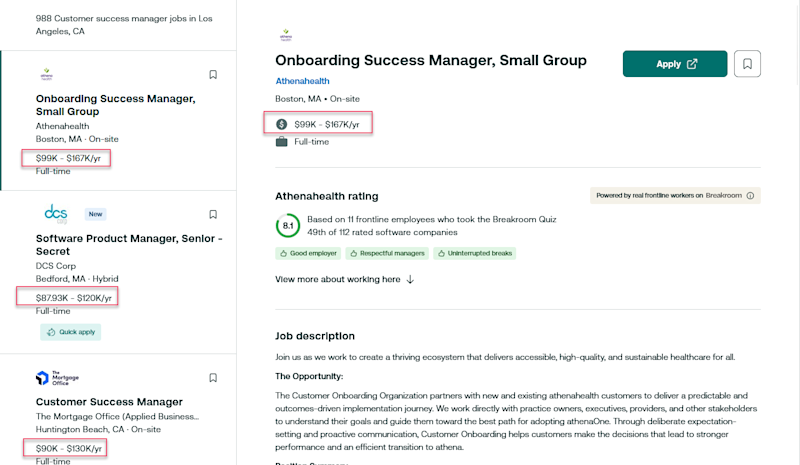Click the dollar salary icon in details
The image size is (800, 465).
tap(282, 124)
